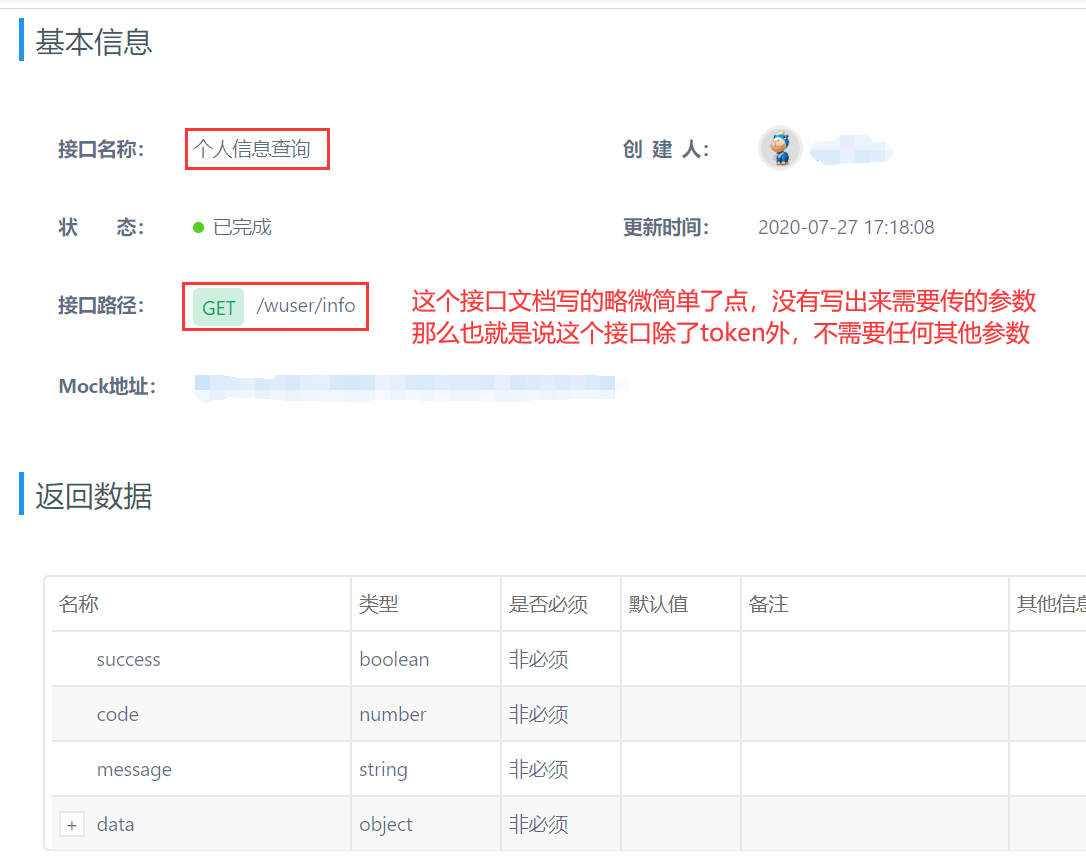The height and width of the screenshot is (864, 1086).
Task: Click the 基本信息 section header
Action: [92, 42]
